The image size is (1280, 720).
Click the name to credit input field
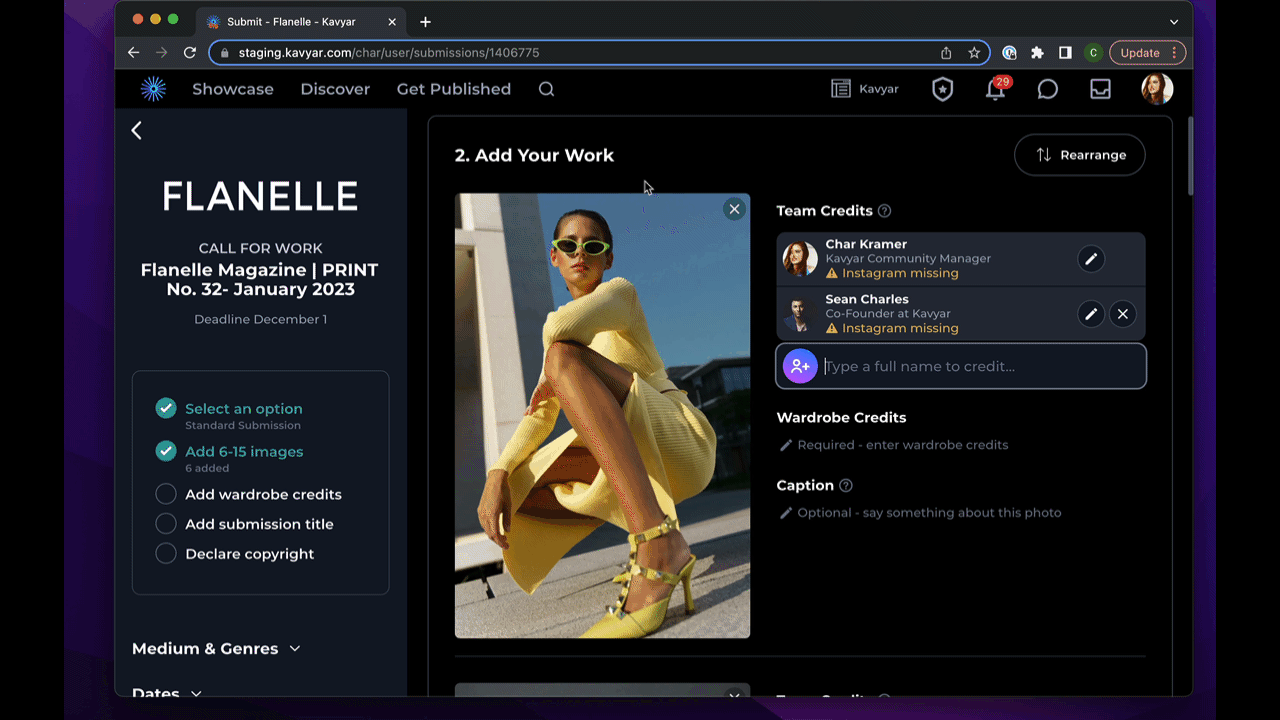[961, 366]
